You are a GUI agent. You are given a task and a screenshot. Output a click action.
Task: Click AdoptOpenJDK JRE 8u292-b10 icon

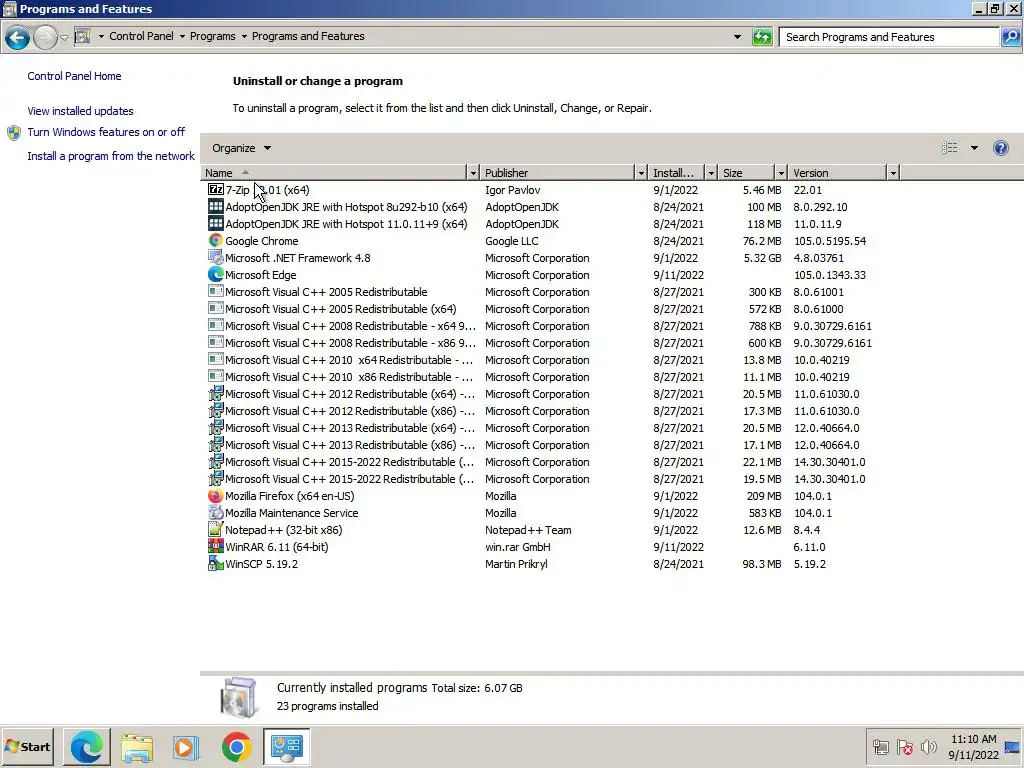tap(216, 206)
